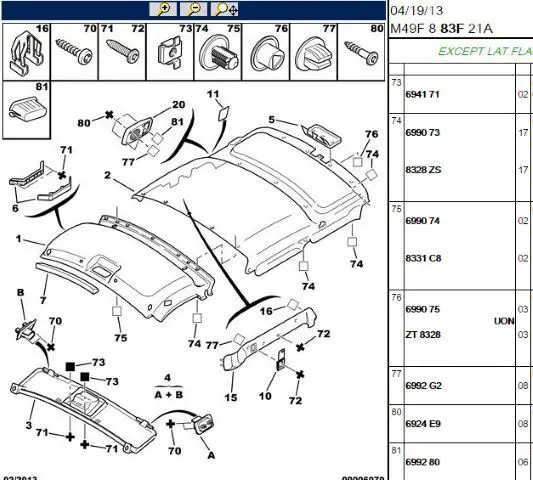Click part number 6941 71 in the table
This screenshot has width=533, height=480.
coord(422,94)
